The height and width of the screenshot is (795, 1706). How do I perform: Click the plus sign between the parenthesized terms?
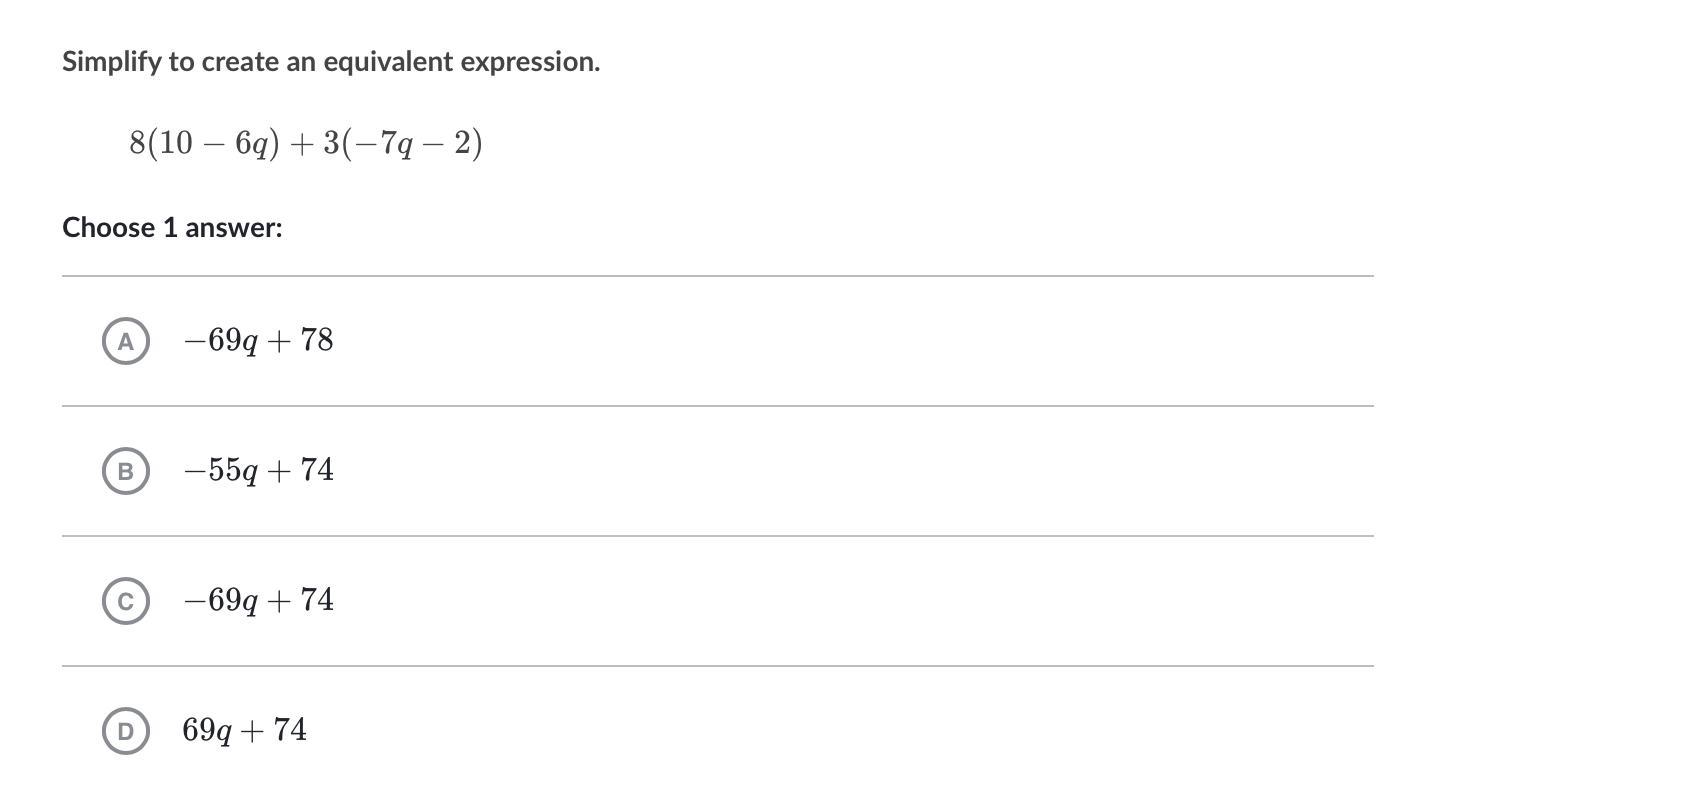(x=300, y=144)
